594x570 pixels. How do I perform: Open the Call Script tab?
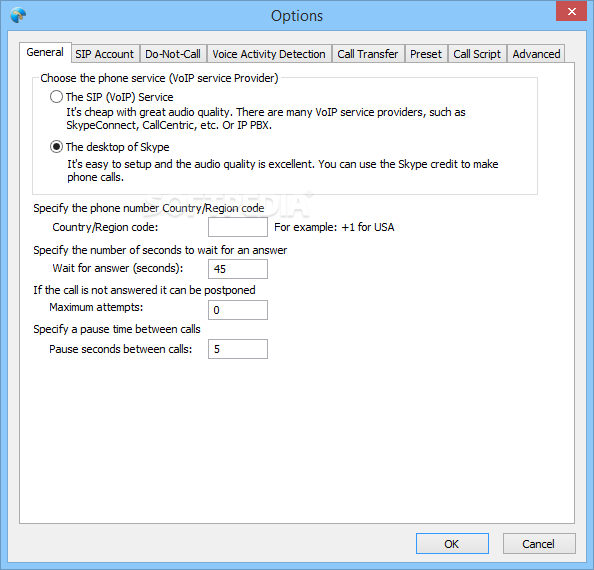click(477, 54)
